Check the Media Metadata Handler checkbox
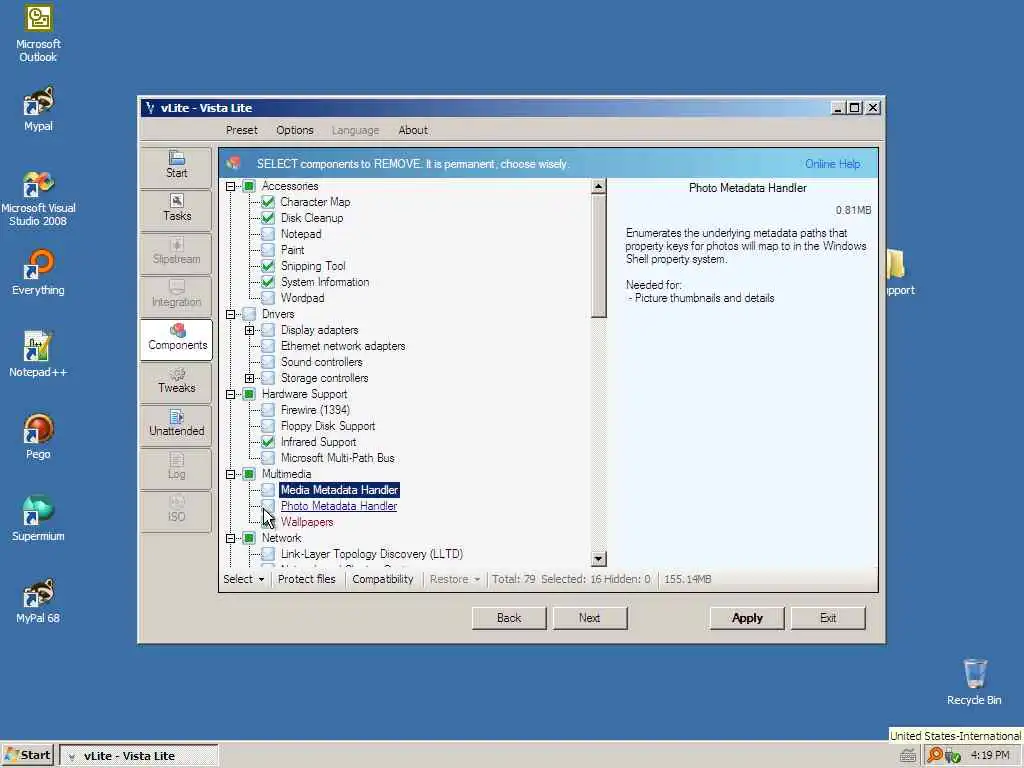Screen dimensions: 1024x768 [268, 490]
